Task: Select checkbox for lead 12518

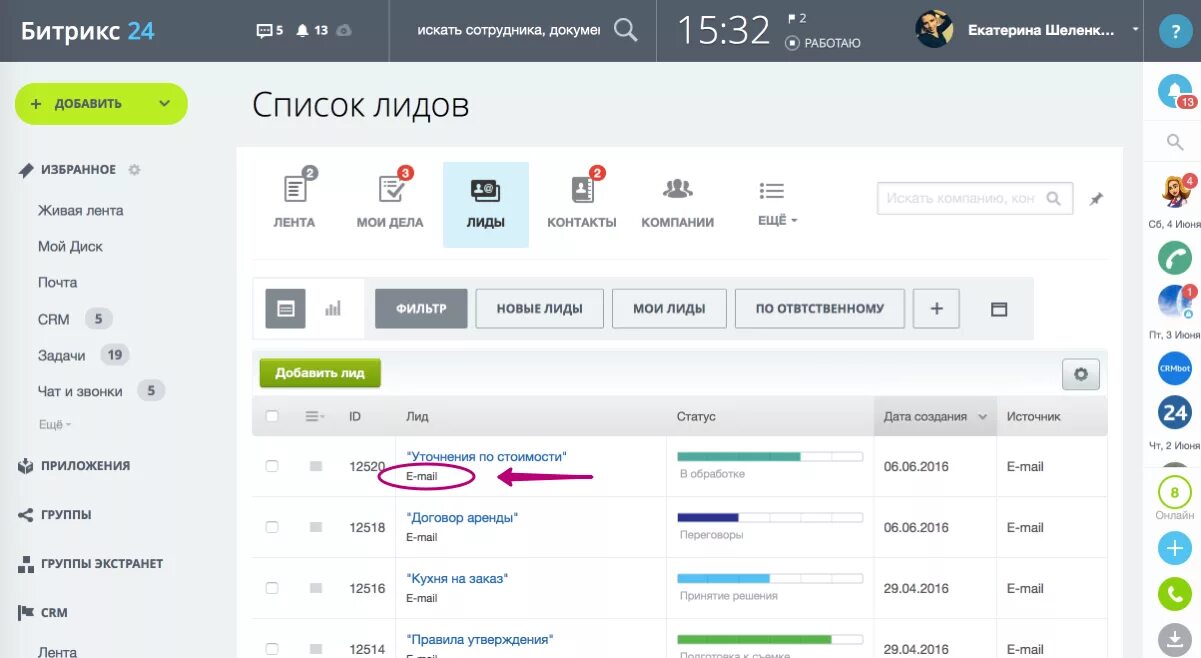Action: tap(272, 527)
